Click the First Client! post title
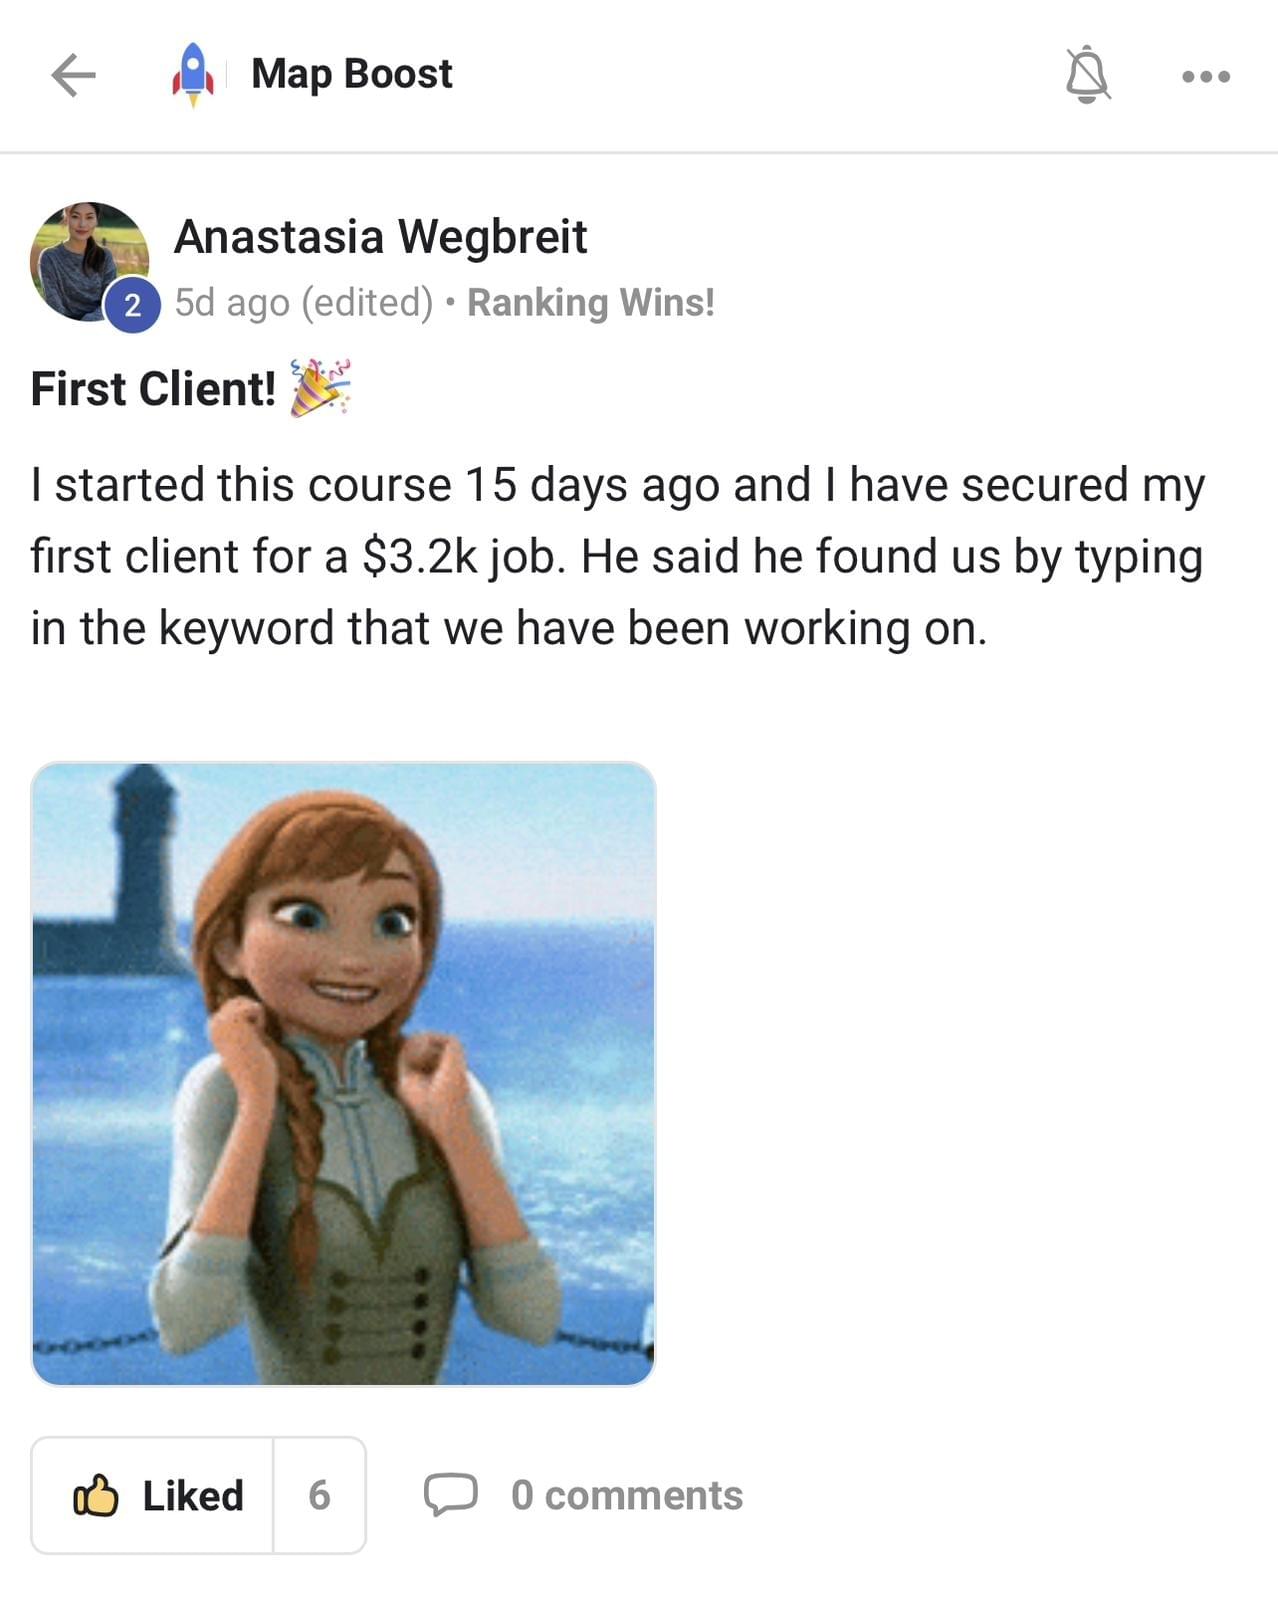1278x1600 pixels. click(x=153, y=389)
